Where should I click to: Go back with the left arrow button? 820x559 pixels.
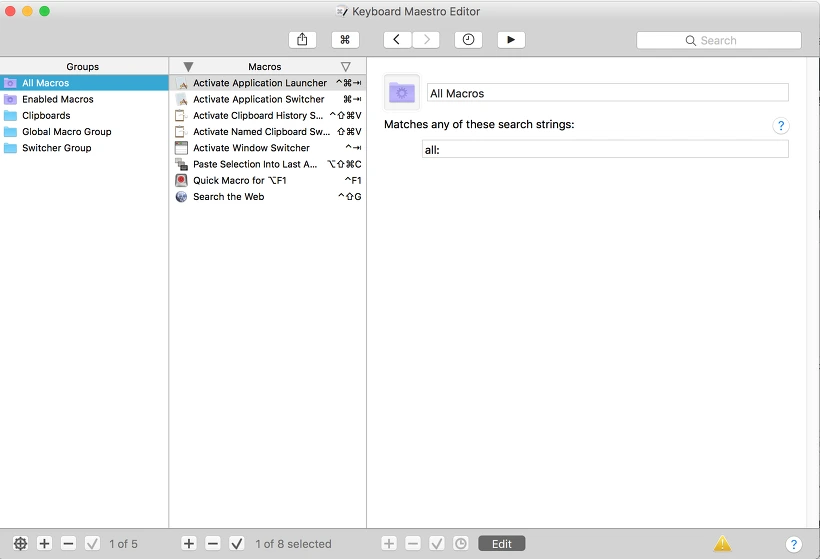(397, 40)
